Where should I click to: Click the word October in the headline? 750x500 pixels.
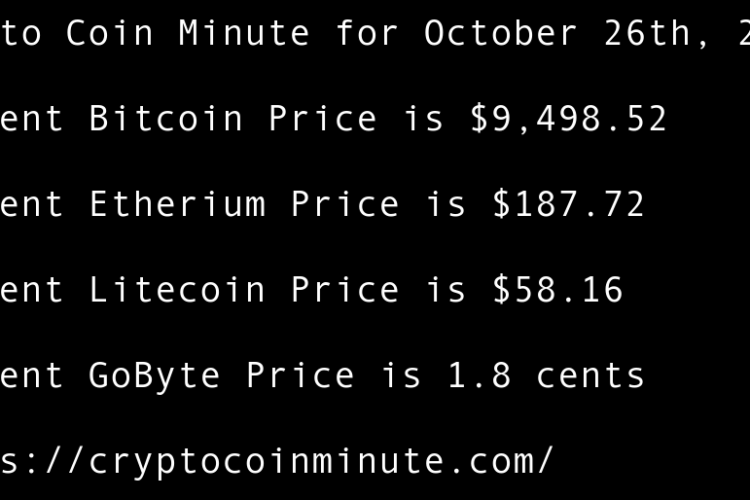point(501,33)
